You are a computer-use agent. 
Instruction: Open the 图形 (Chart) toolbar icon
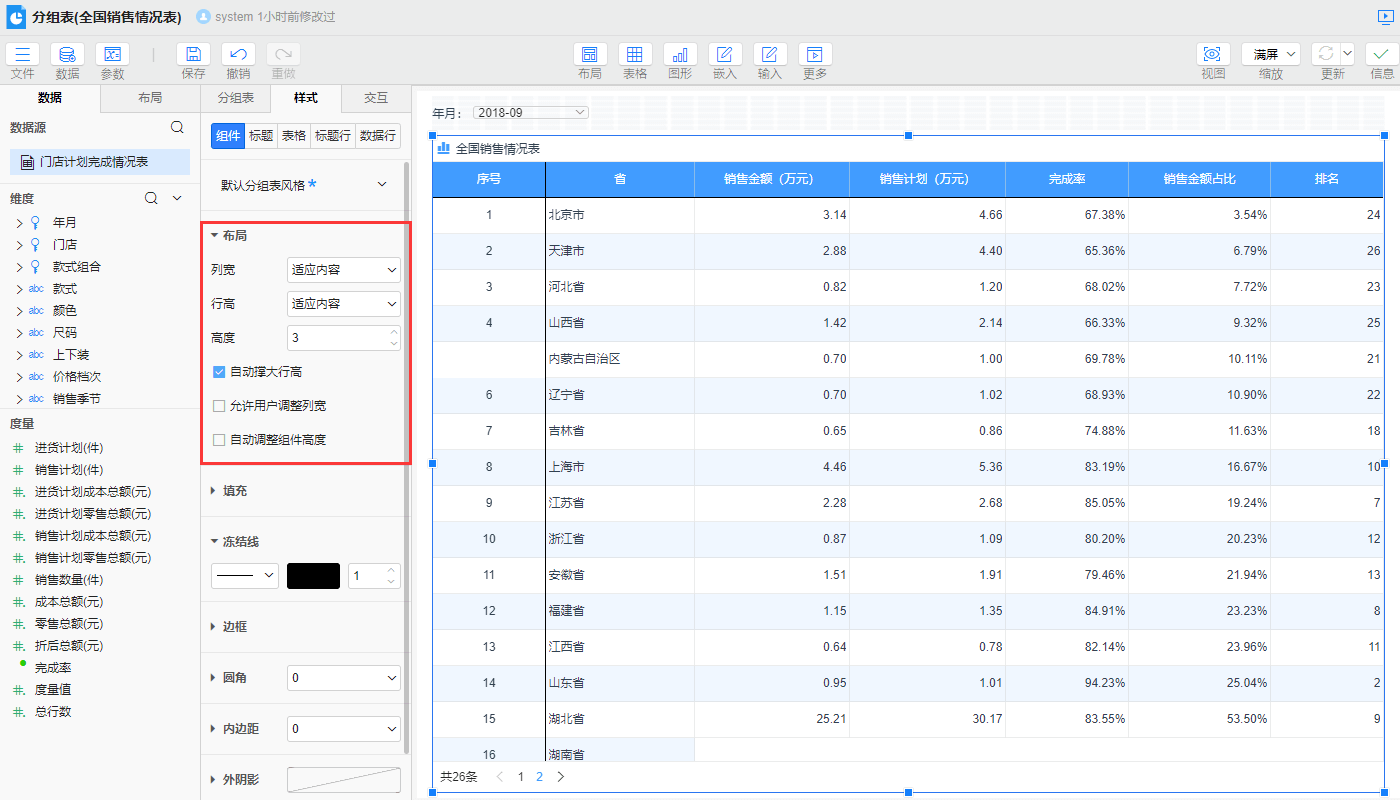coord(680,55)
